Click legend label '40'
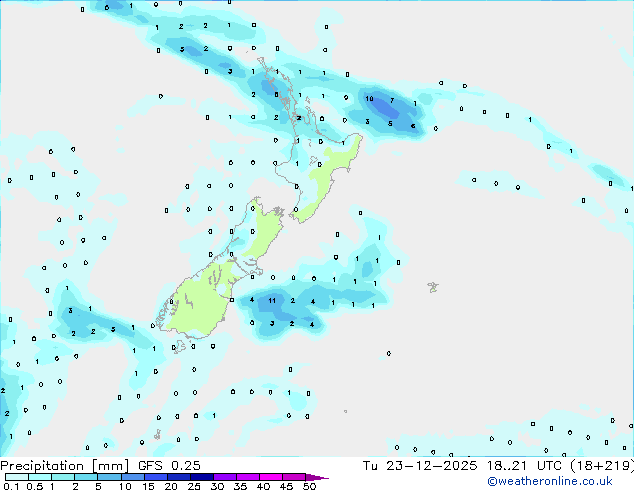Screen dimensions: 634x490 [x=263, y=486]
